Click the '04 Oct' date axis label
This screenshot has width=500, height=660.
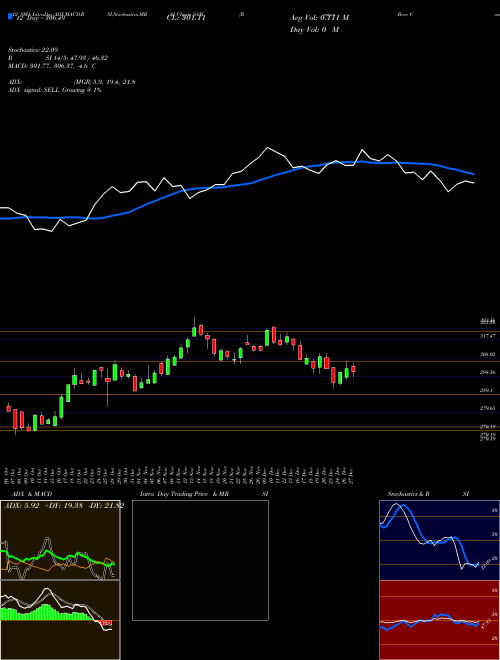tap(8, 477)
